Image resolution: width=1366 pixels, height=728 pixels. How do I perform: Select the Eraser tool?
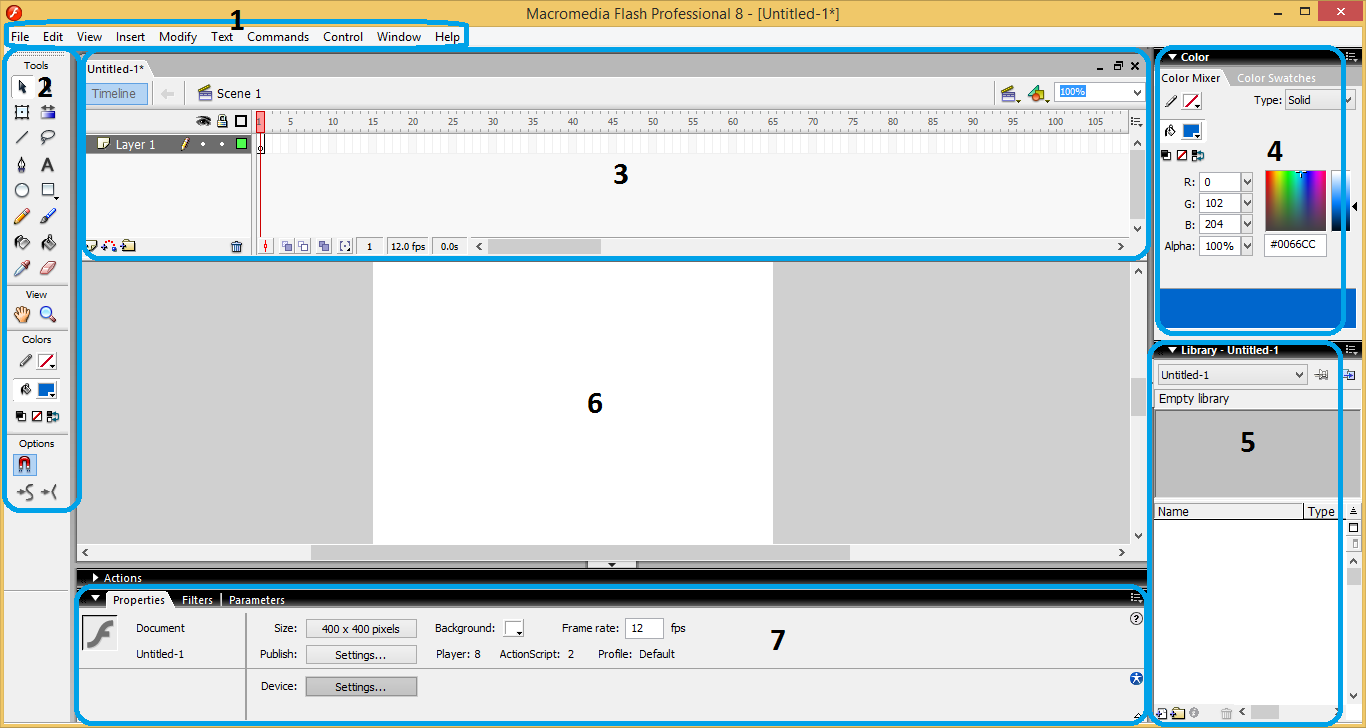point(48,268)
